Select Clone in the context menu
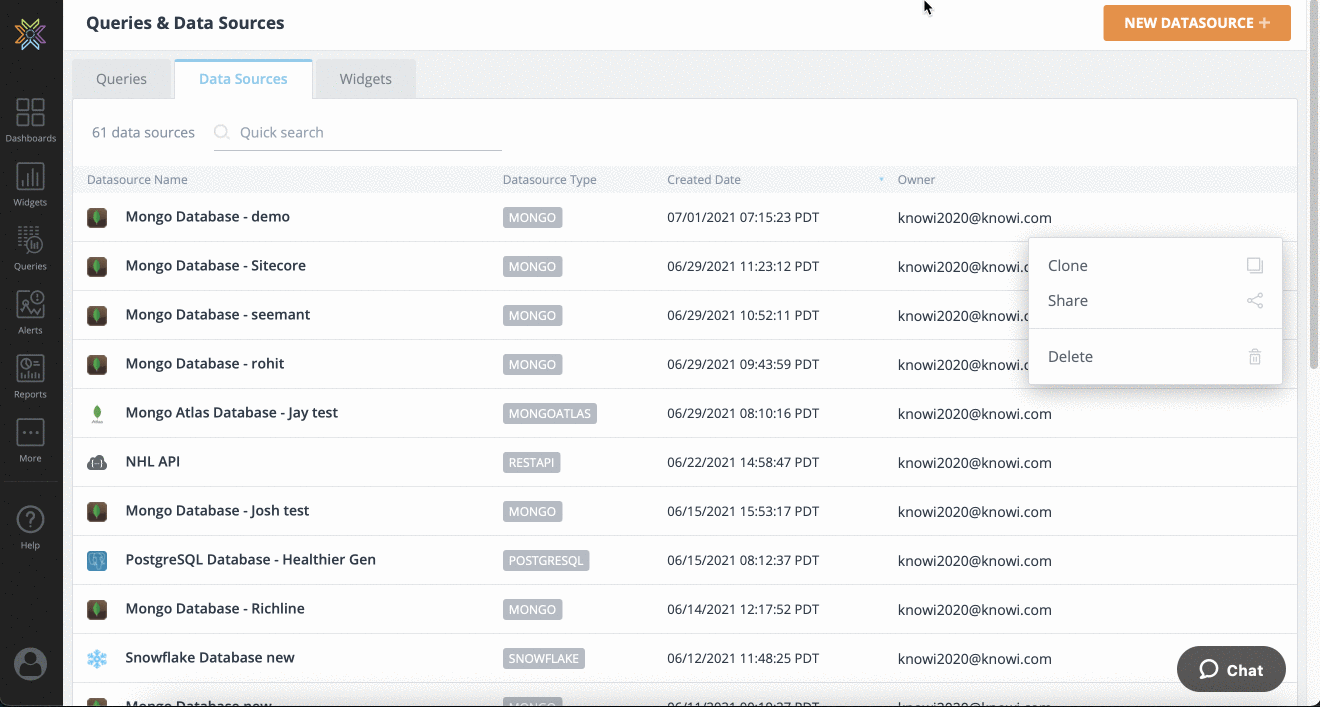The height and width of the screenshot is (707, 1320). (x=1068, y=266)
